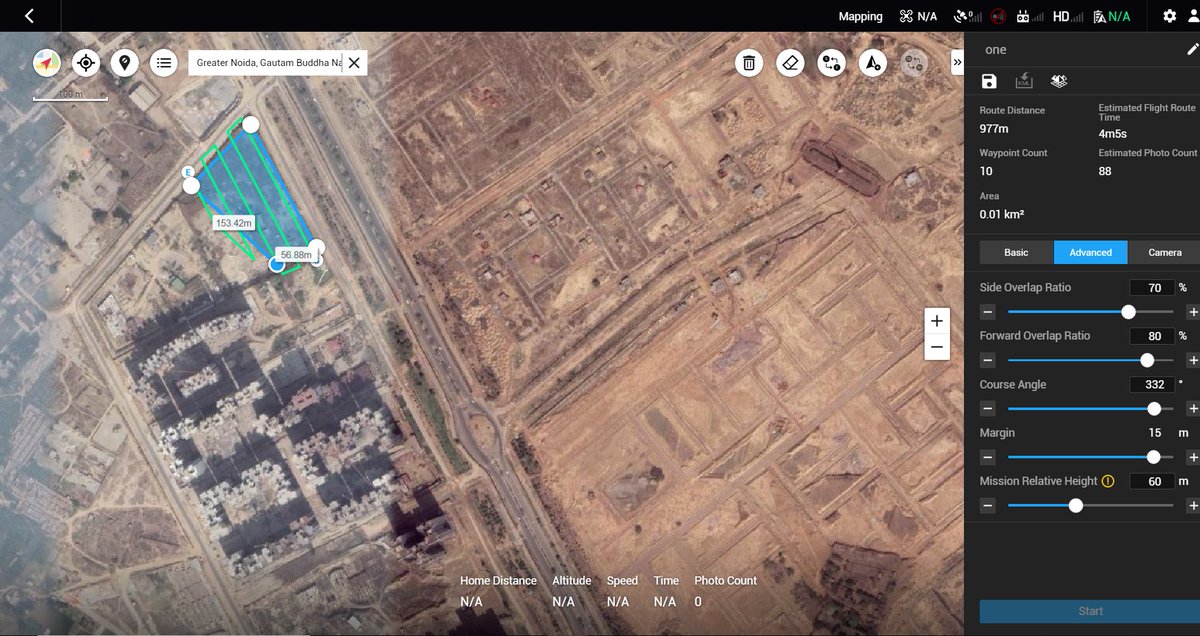Click the Mission Relative Height value field

click(1153, 481)
